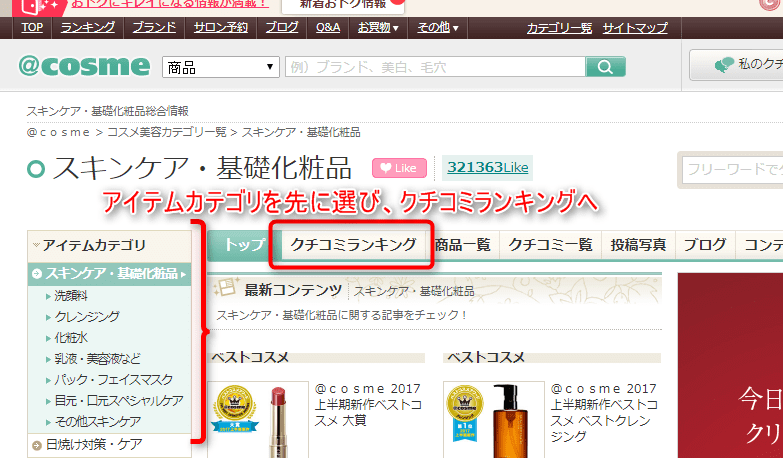
Task: Switch to the ブログ content tab
Action: (x=705, y=245)
